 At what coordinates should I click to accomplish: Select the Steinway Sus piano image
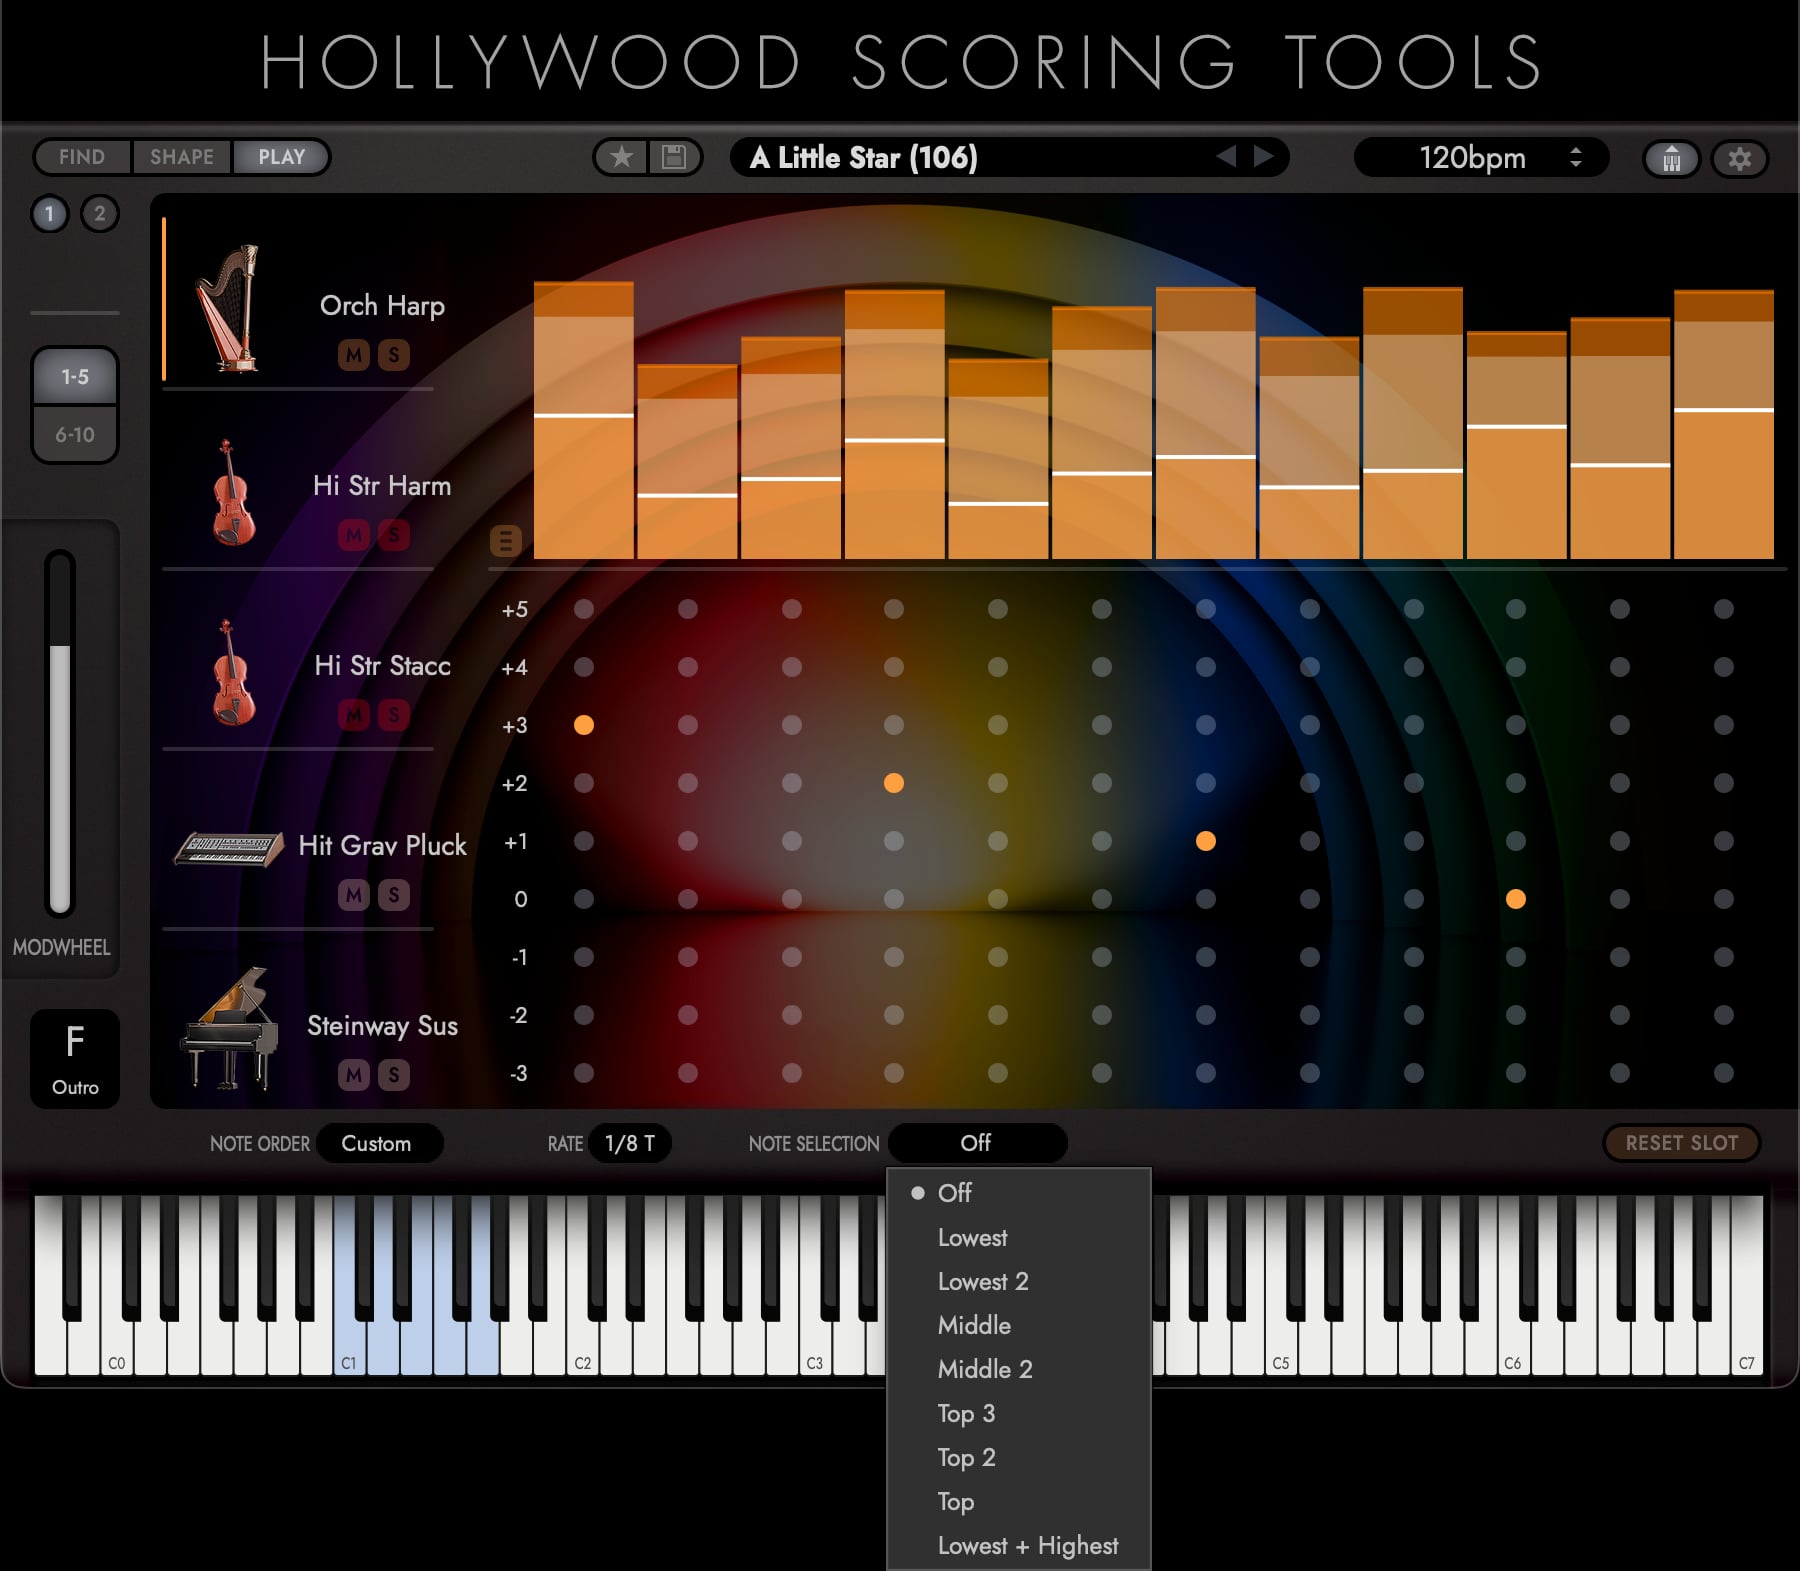click(x=229, y=1028)
